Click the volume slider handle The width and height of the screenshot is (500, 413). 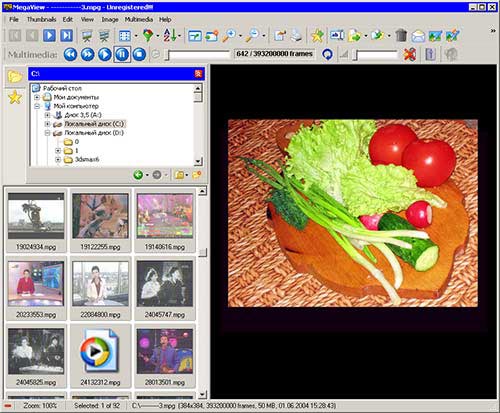click(x=356, y=55)
